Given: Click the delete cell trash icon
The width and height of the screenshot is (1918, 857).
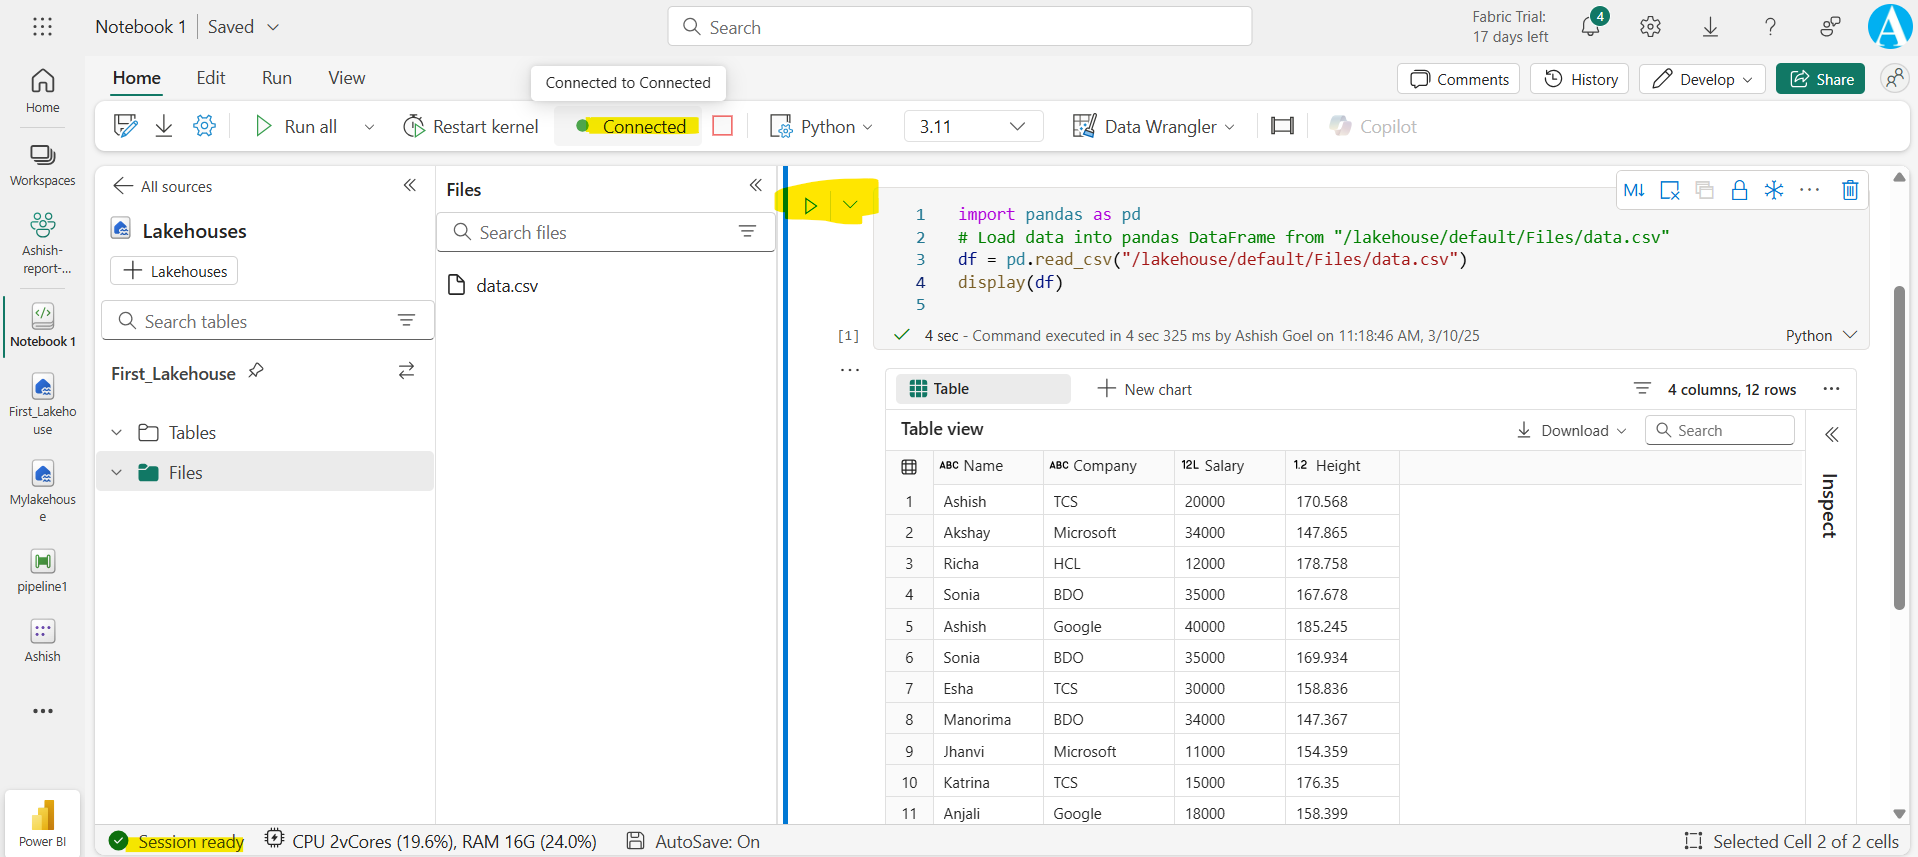Looking at the screenshot, I should click(1849, 190).
